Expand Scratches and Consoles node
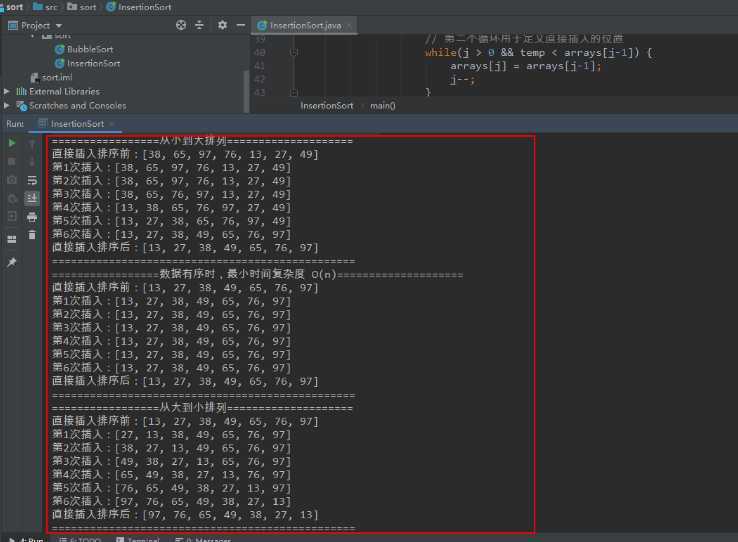The height and width of the screenshot is (542, 738). coord(8,105)
